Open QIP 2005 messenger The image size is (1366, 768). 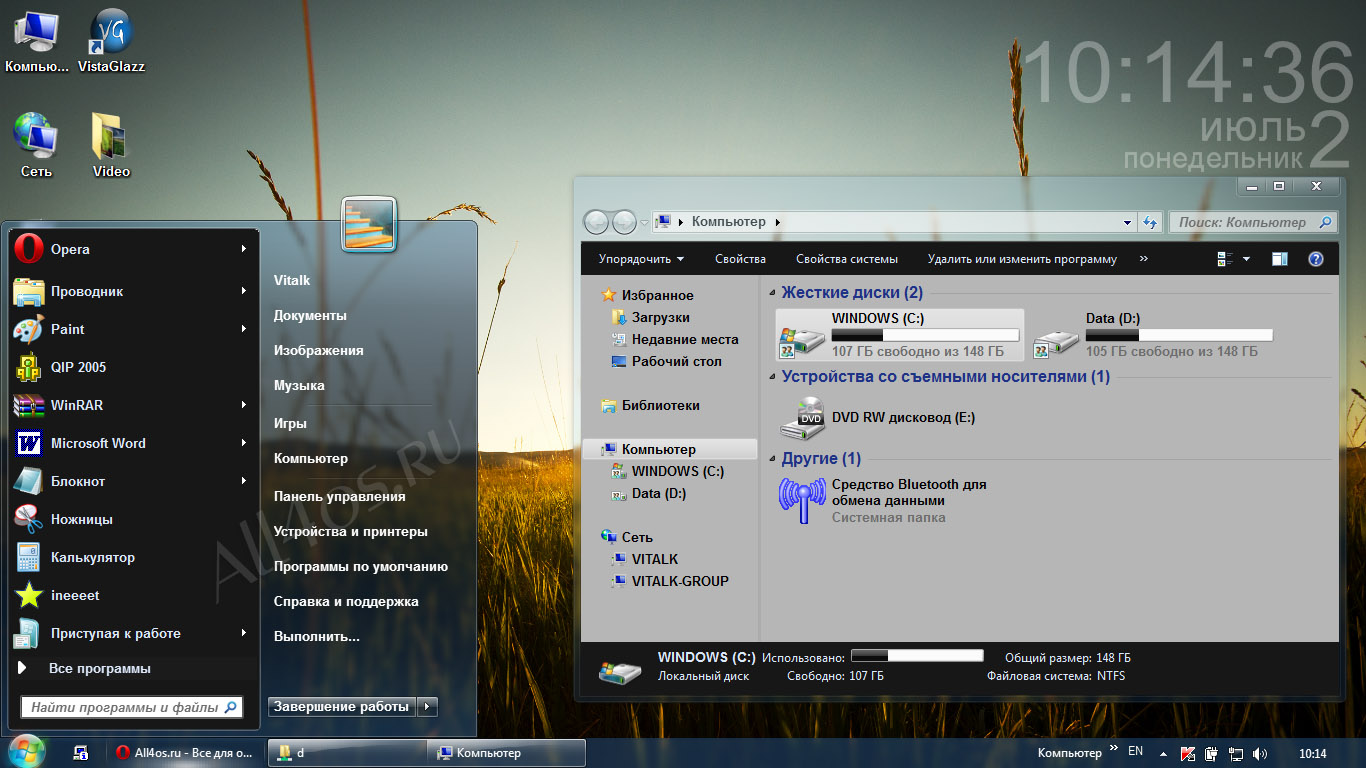[x=133, y=367]
